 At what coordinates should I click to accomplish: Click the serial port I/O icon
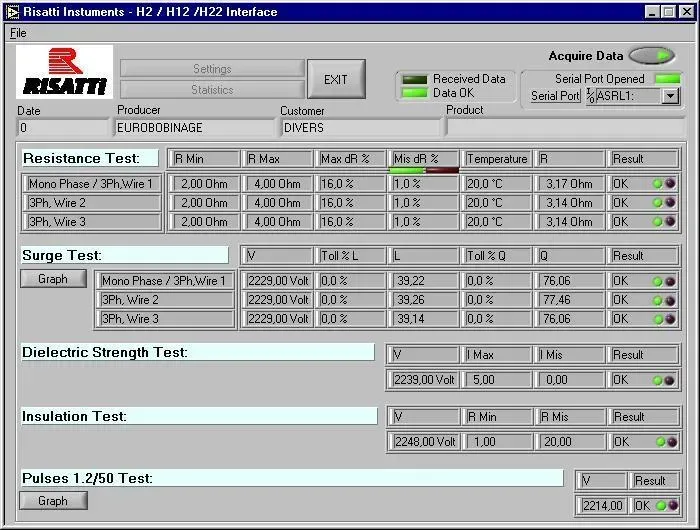pyautogui.click(x=590, y=97)
